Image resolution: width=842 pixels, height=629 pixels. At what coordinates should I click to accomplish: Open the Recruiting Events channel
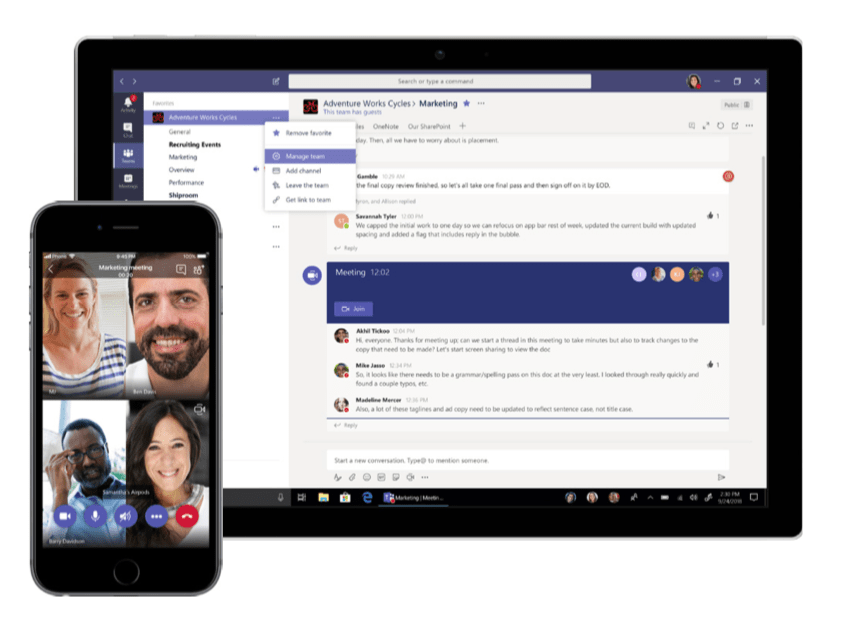[194, 144]
